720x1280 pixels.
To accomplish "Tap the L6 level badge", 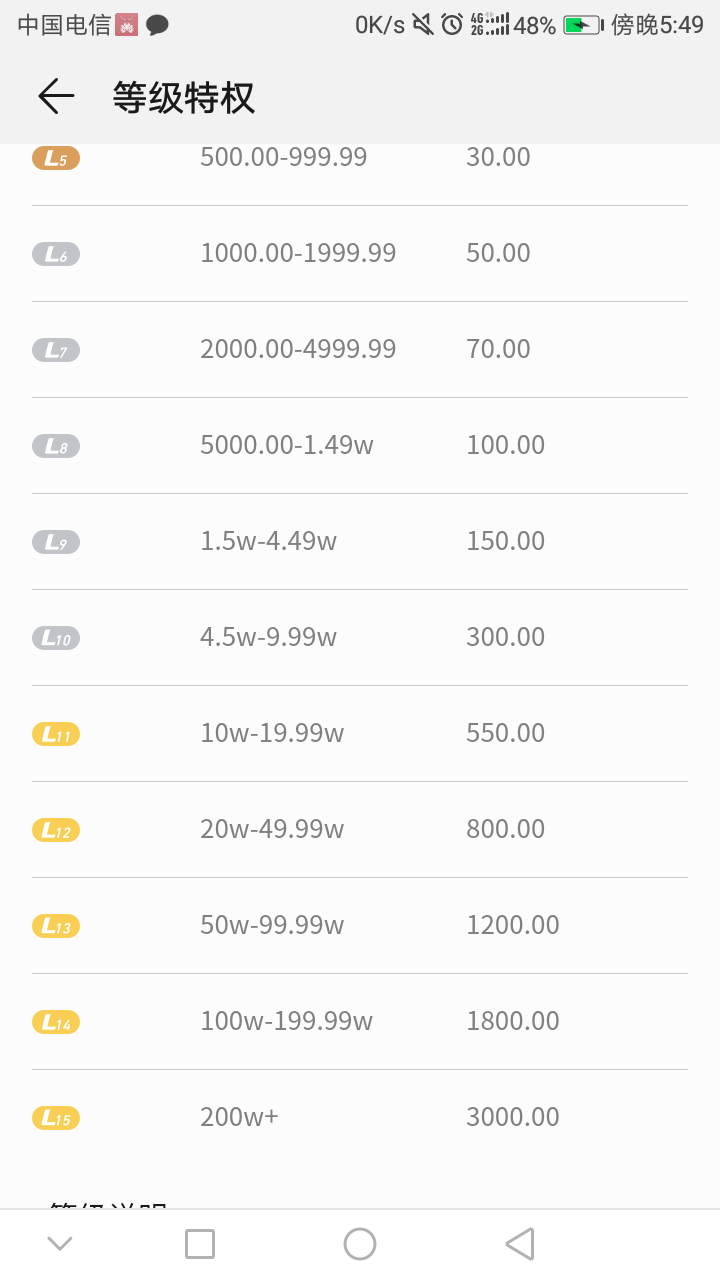I will click(x=56, y=254).
